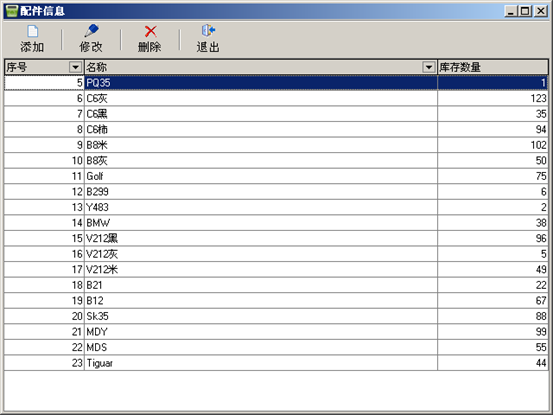
Task: Sort by the 库存数量 column header
Action: point(493,67)
